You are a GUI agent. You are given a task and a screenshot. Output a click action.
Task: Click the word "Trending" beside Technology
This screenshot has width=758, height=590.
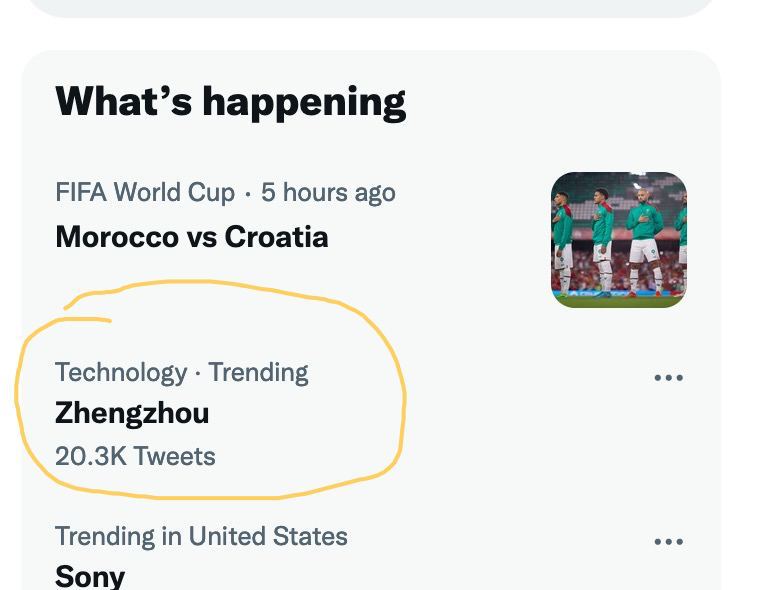(x=258, y=372)
